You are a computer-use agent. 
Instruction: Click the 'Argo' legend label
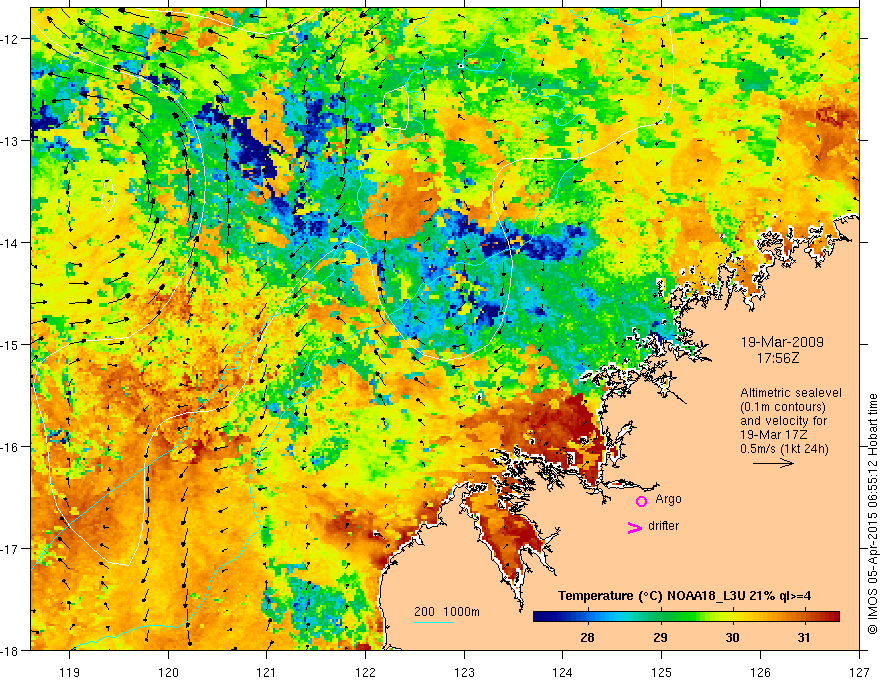(x=668, y=499)
